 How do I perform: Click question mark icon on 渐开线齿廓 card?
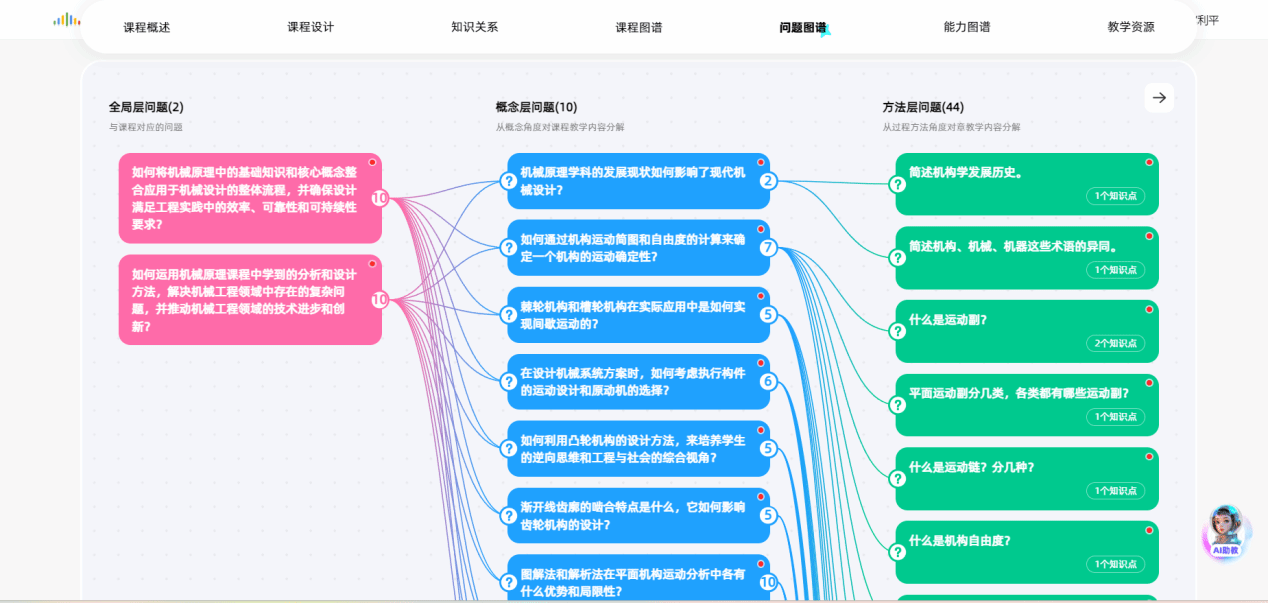(508, 516)
